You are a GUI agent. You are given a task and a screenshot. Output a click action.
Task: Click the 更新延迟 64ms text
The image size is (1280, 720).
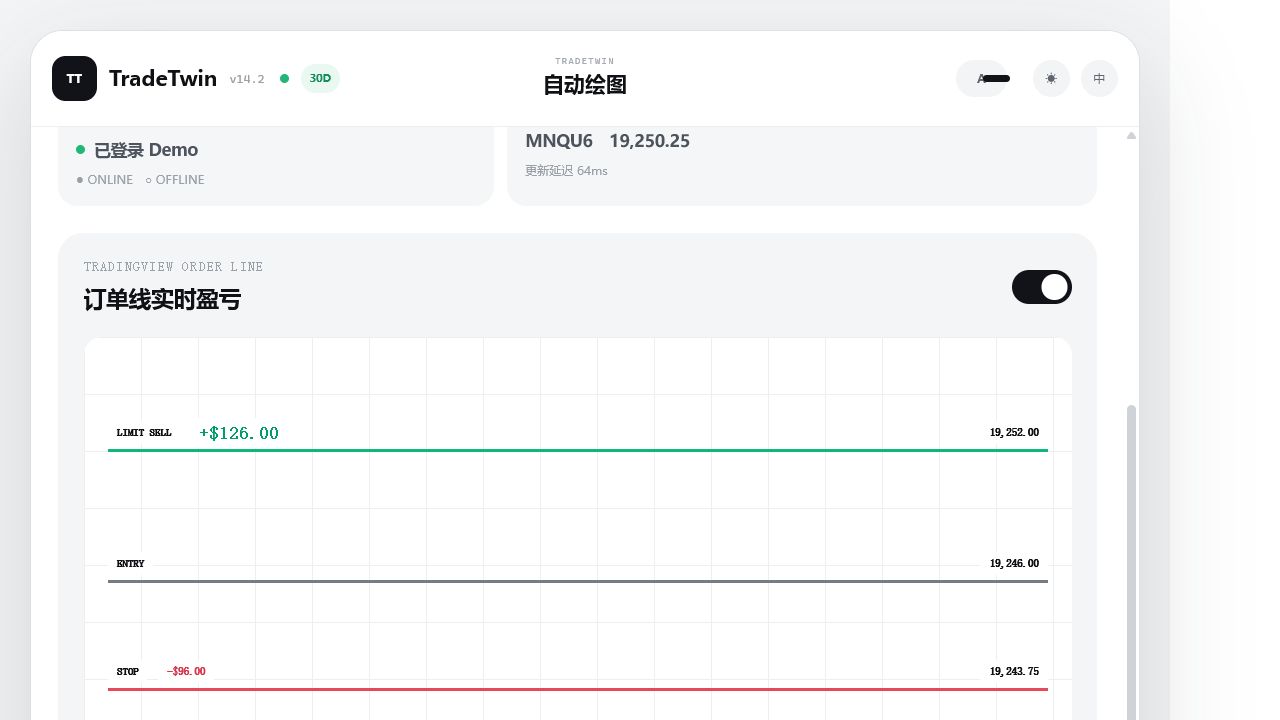pos(566,171)
